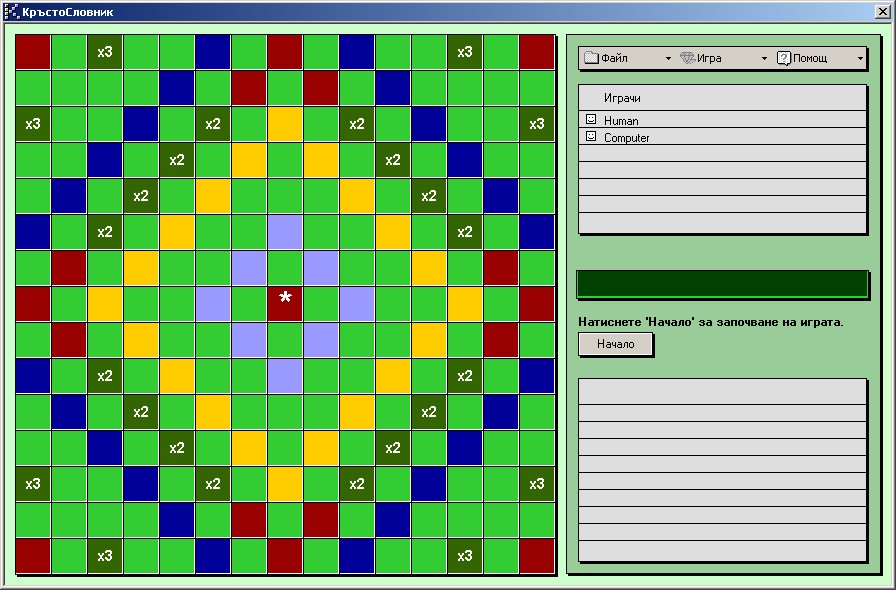The image size is (896, 590).
Task: Click the lavender cell at the bottom tip of the inner diamond
Action: pyautogui.click(x=285, y=376)
